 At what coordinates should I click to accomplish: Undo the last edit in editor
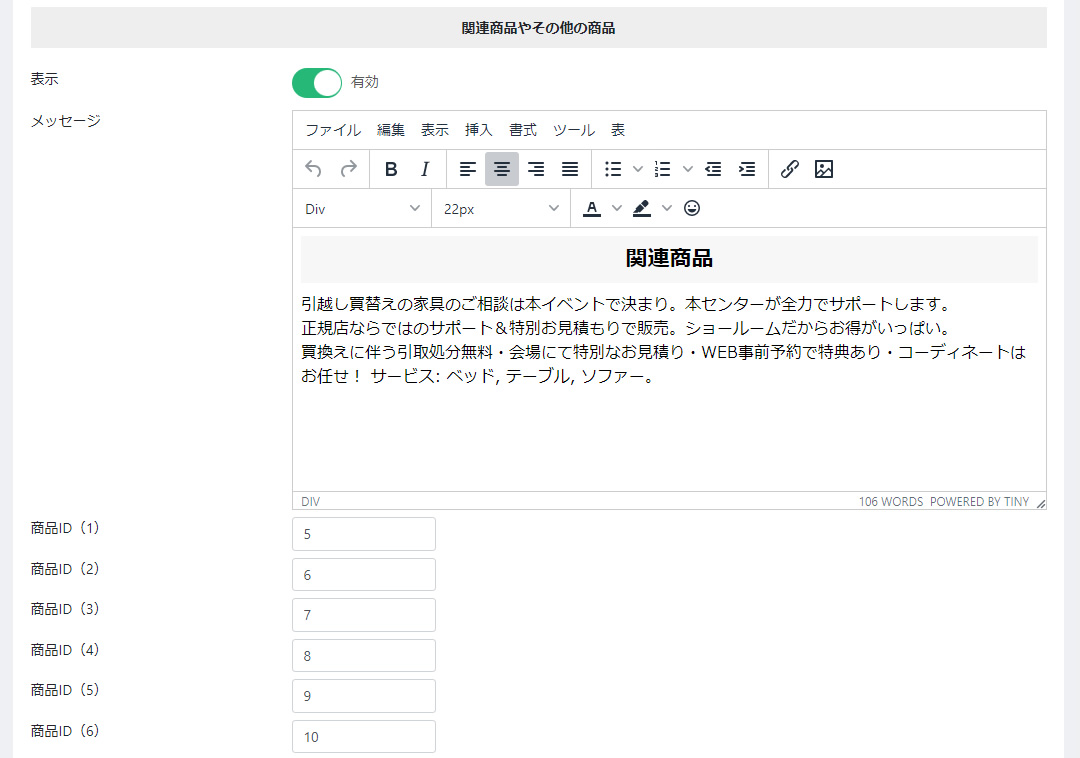coord(313,169)
